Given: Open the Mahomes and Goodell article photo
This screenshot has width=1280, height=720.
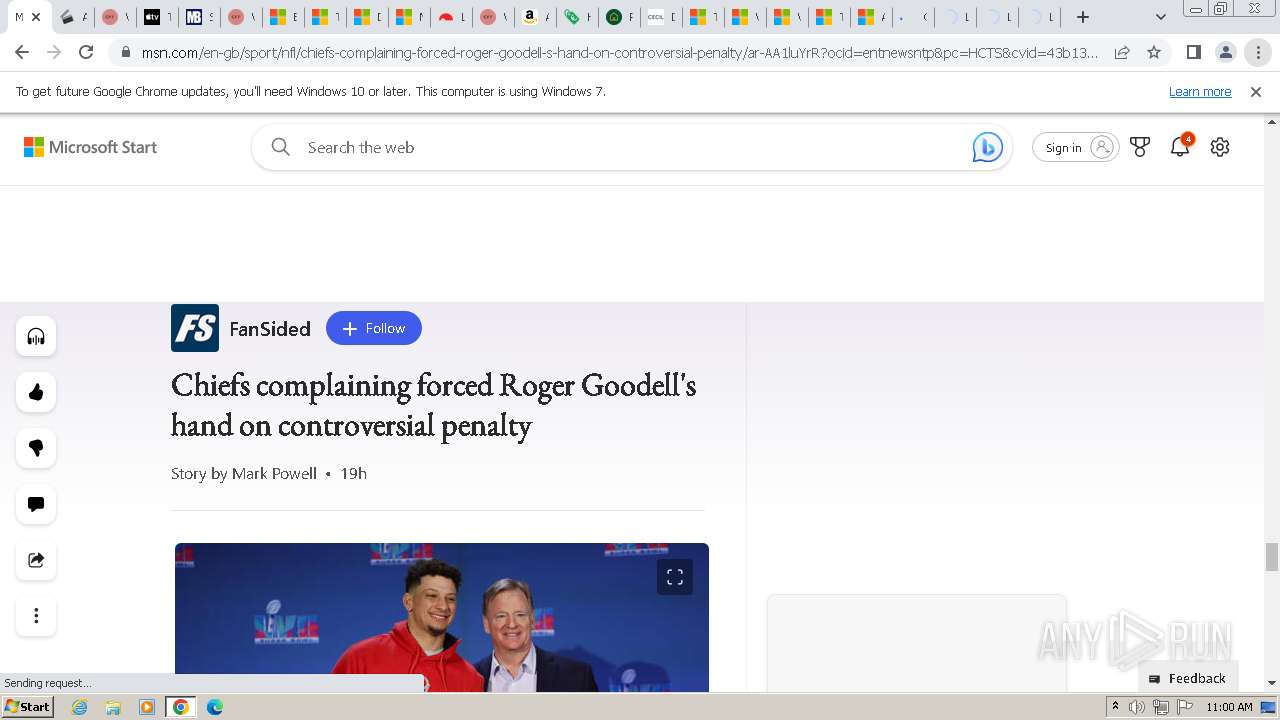Looking at the screenshot, I should click(442, 617).
